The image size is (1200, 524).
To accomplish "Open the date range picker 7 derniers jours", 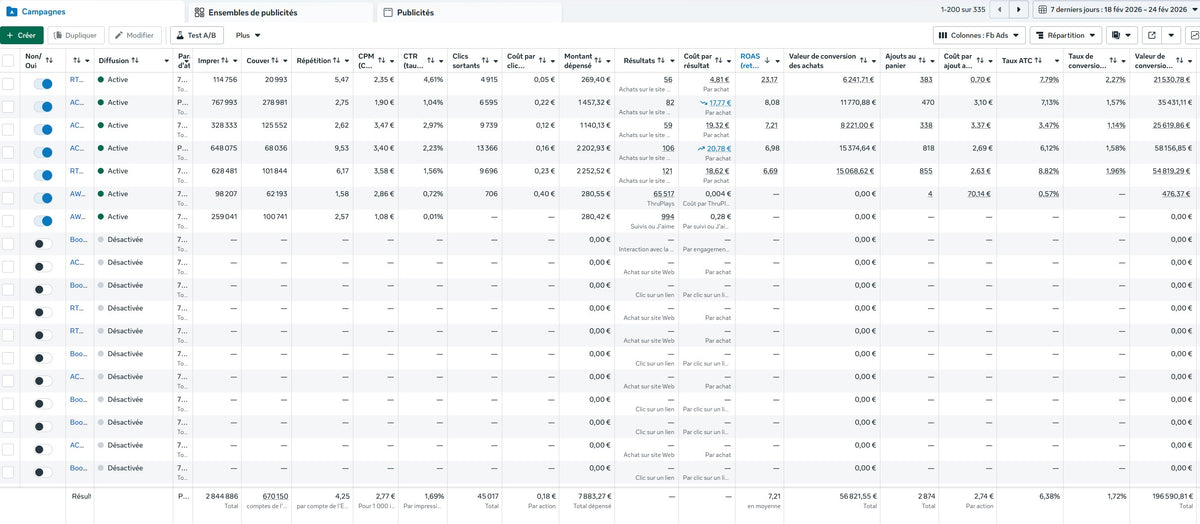I will (x=1115, y=10).
